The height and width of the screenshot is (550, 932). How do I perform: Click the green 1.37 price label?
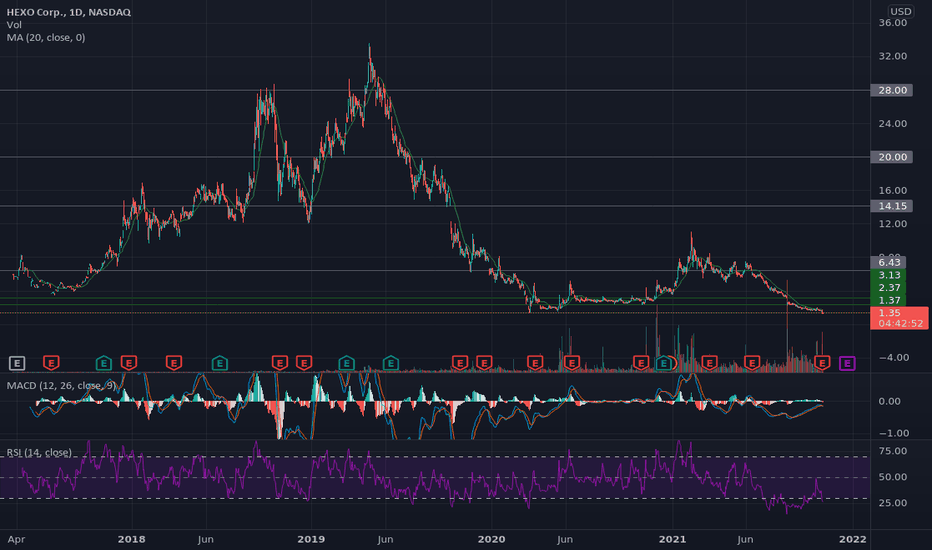coord(889,300)
